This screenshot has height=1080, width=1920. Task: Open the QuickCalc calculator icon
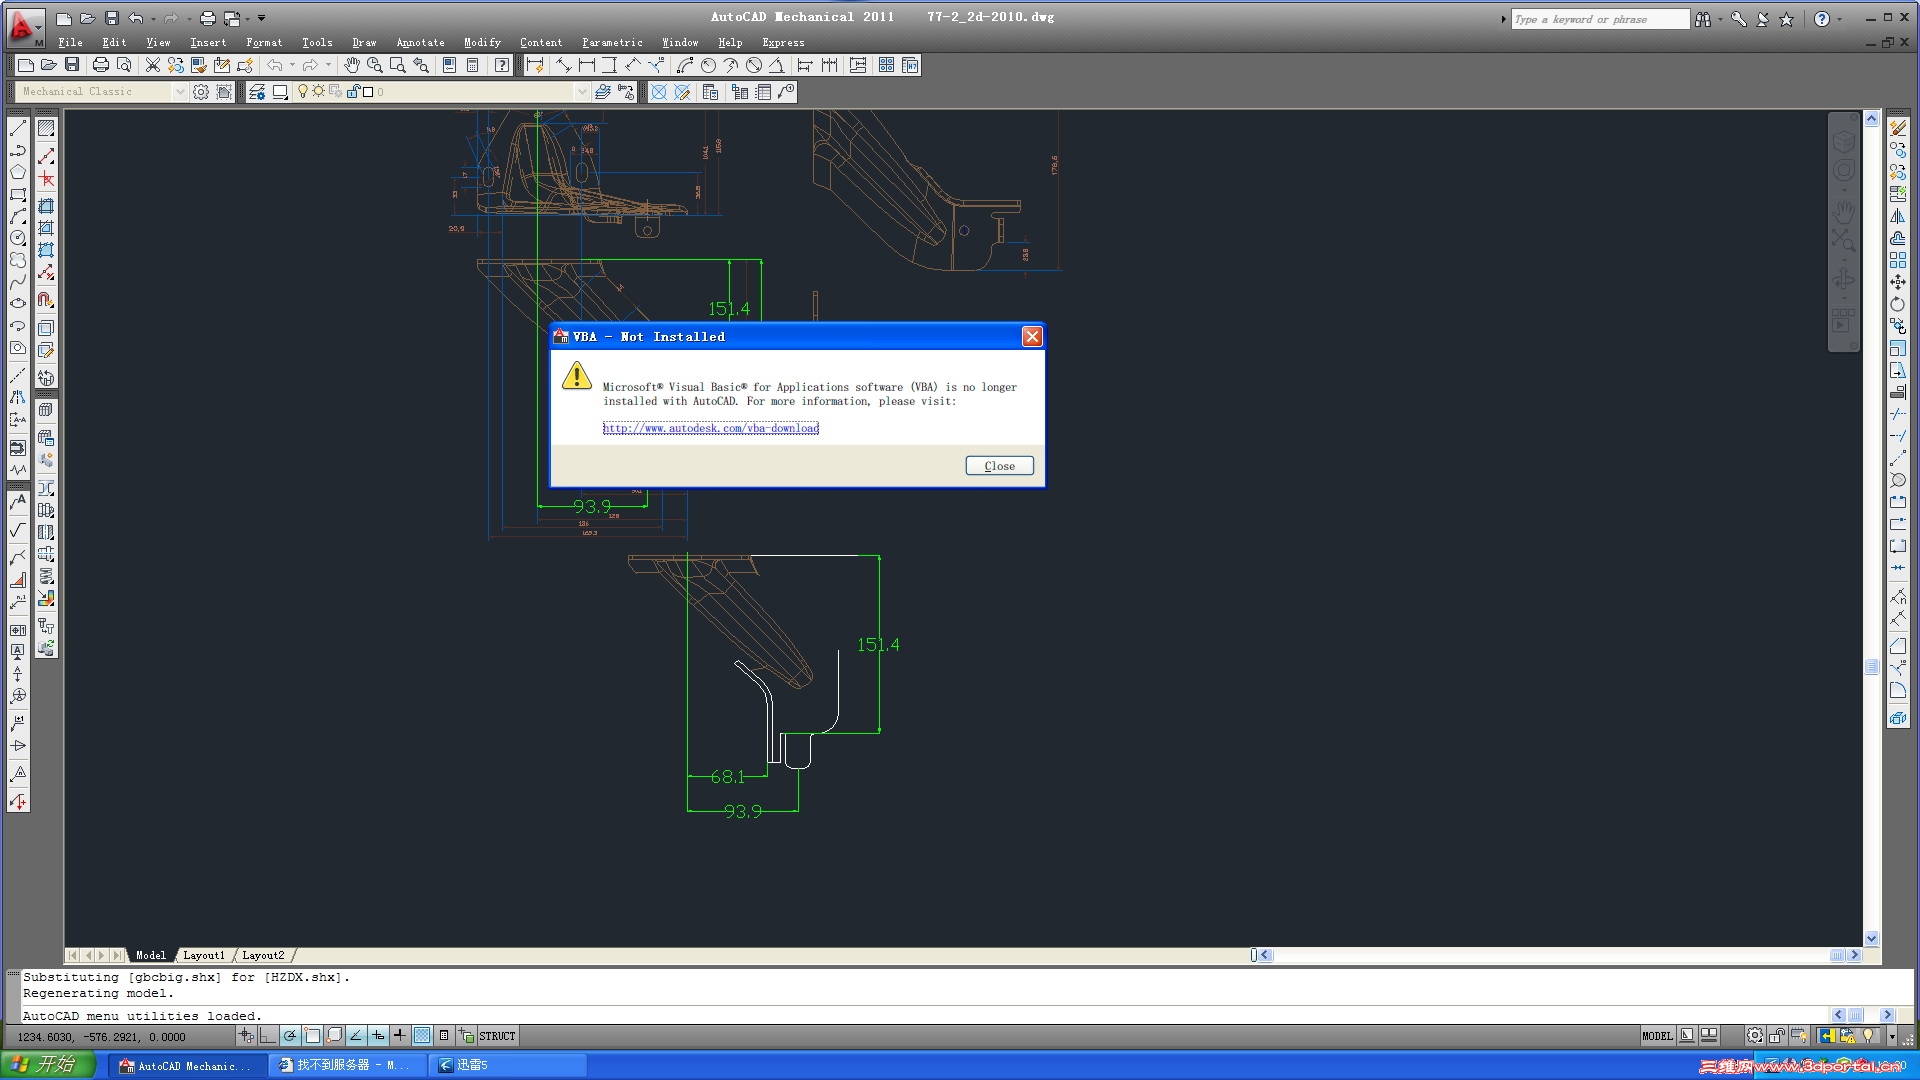472,65
